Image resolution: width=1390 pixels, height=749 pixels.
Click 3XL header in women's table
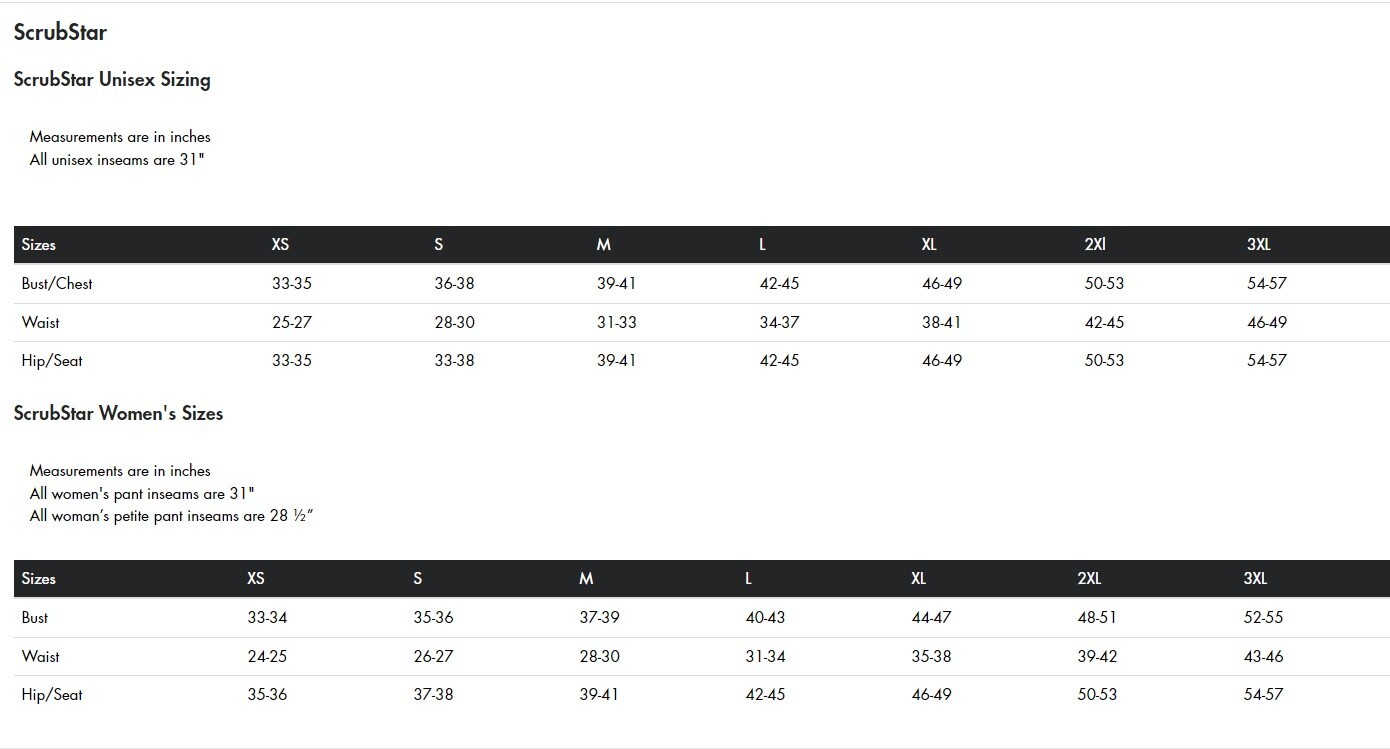pos(1255,578)
